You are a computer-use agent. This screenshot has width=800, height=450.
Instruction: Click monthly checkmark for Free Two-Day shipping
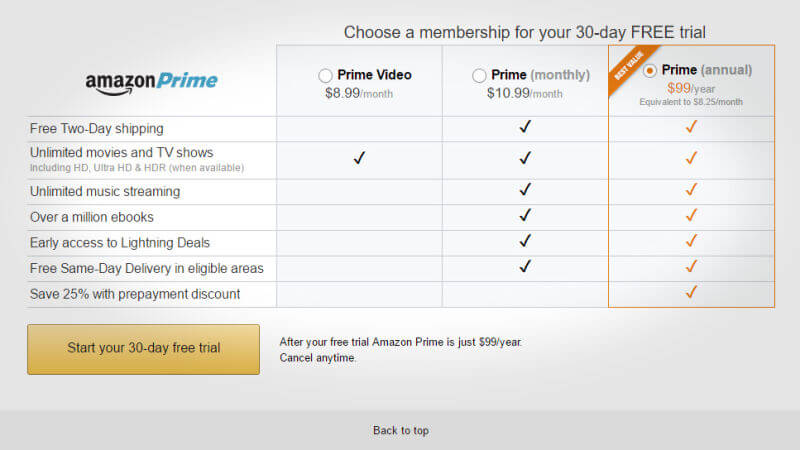pos(525,127)
